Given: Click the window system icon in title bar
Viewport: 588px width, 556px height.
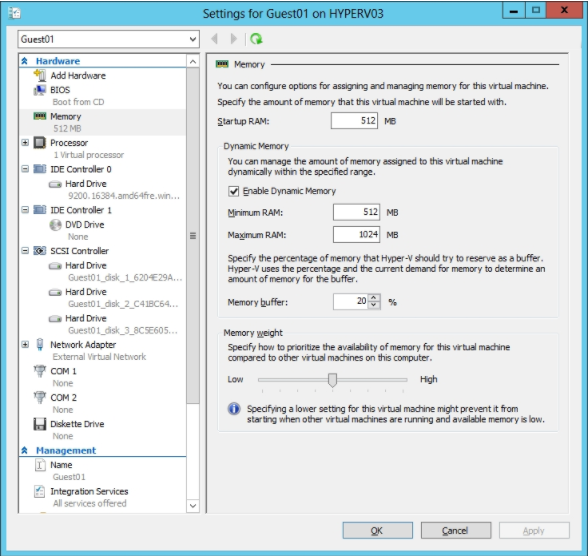Looking at the screenshot, I should (15, 13).
